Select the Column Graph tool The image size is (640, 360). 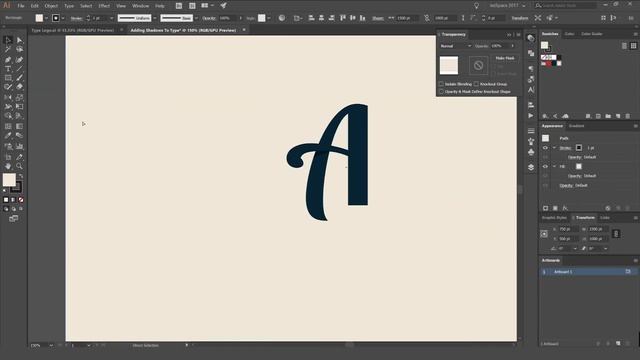pyautogui.click(x=19, y=146)
